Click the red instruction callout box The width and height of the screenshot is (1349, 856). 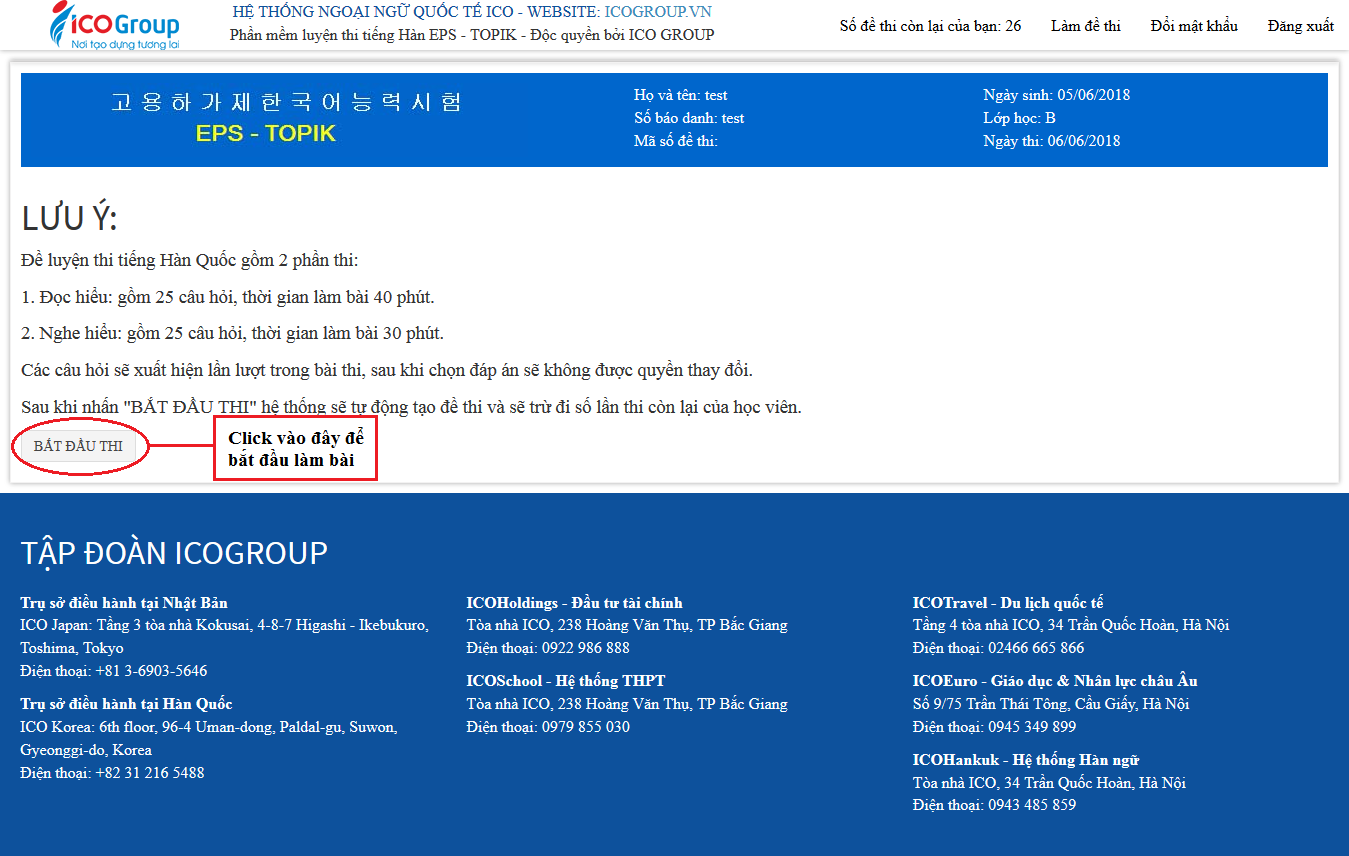[x=296, y=450]
